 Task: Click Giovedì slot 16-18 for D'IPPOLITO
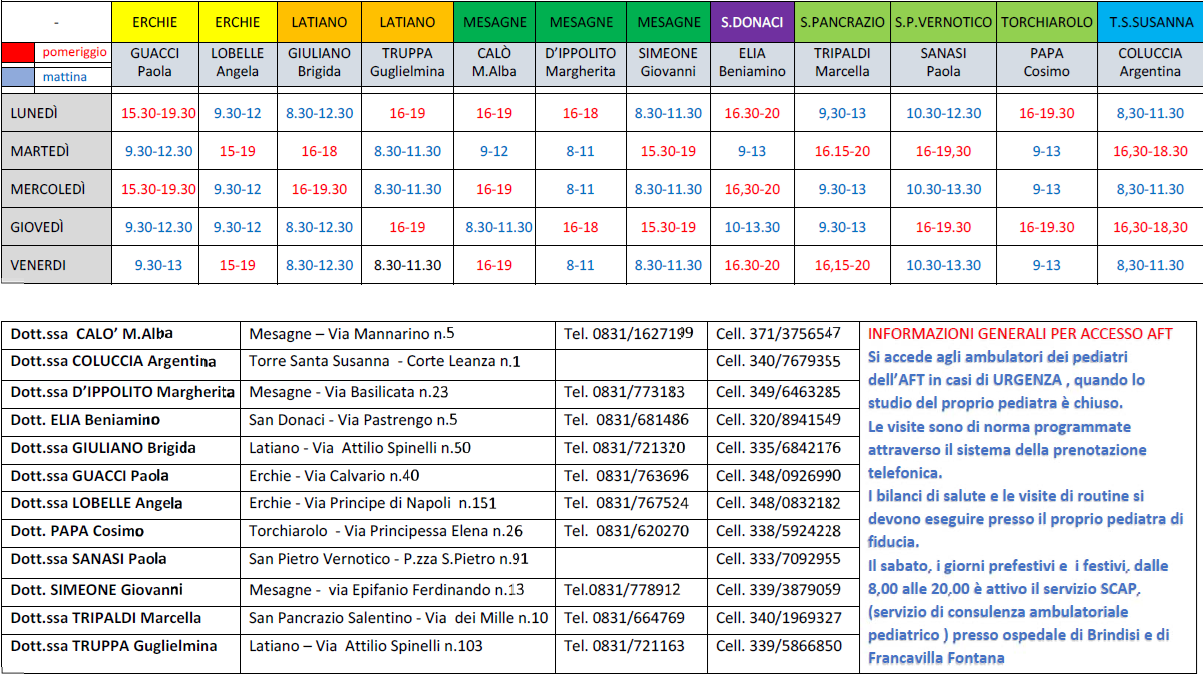click(580, 227)
